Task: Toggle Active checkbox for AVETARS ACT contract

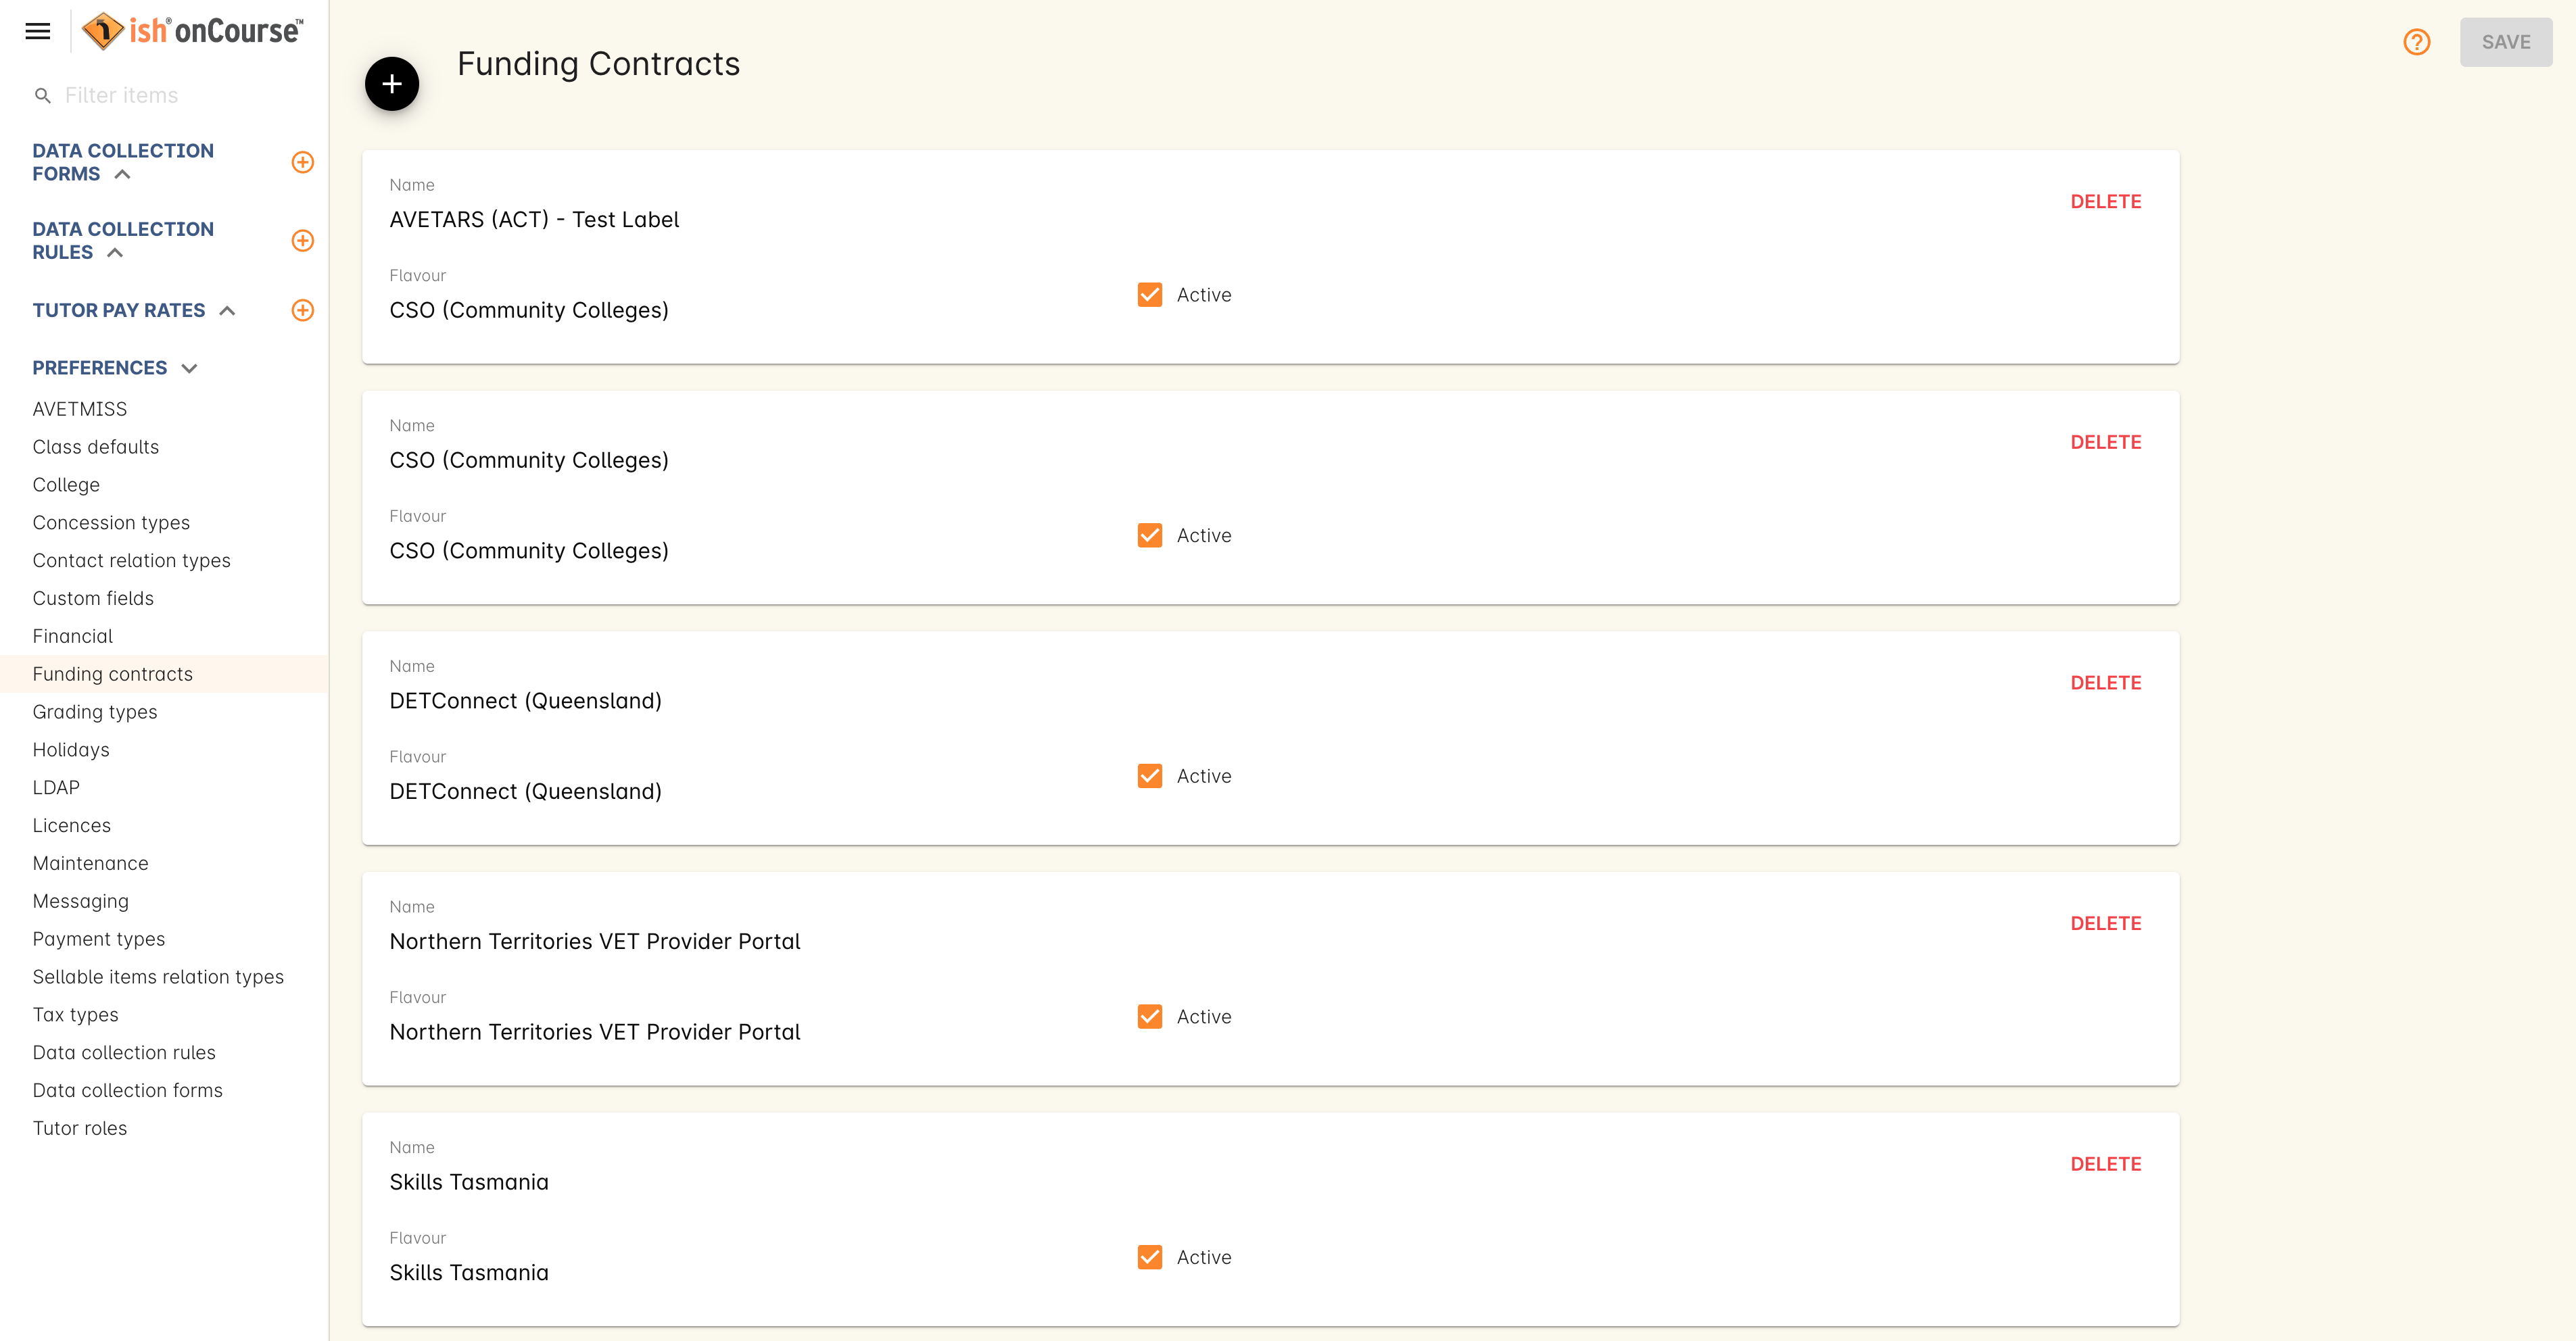Action: [1151, 293]
